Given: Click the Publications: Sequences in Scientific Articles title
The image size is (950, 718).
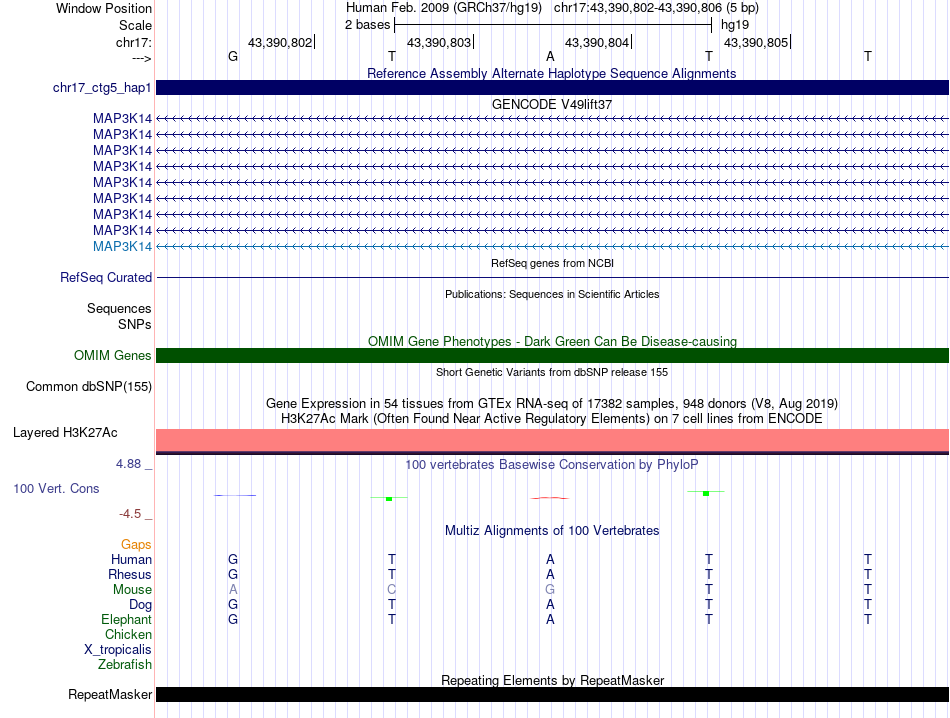Looking at the screenshot, I should [x=552, y=294].
